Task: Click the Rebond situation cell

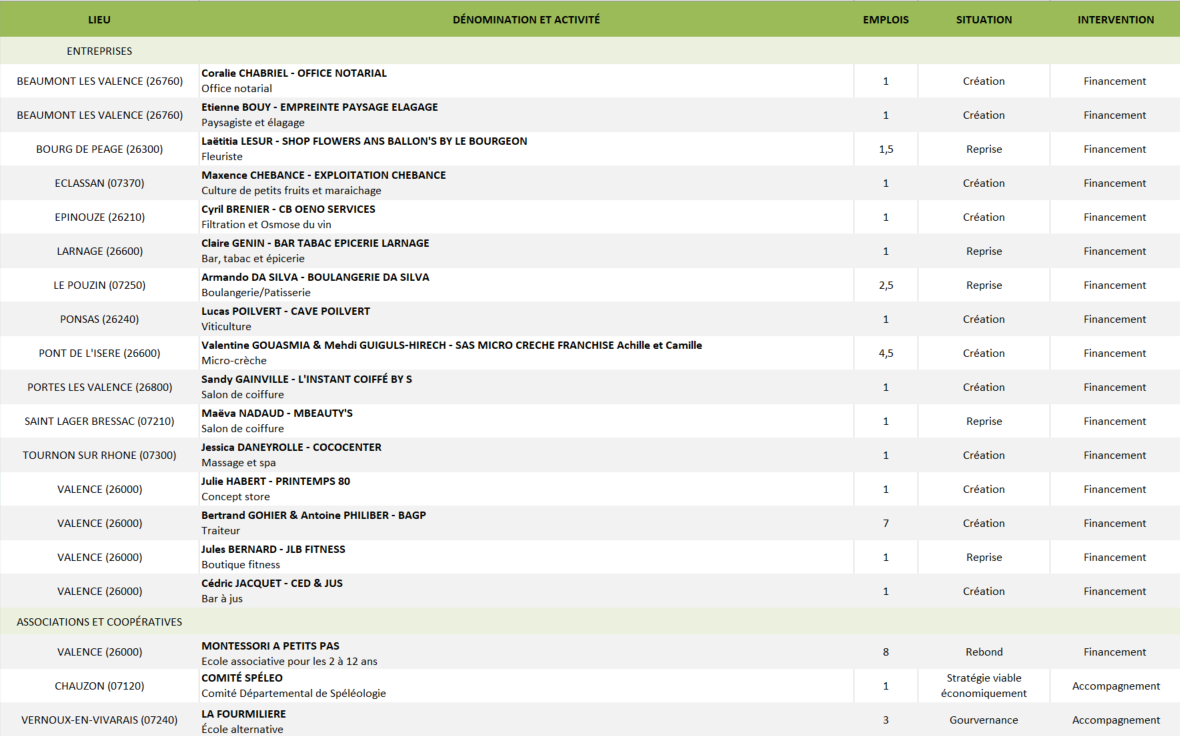Action: click(x=983, y=652)
